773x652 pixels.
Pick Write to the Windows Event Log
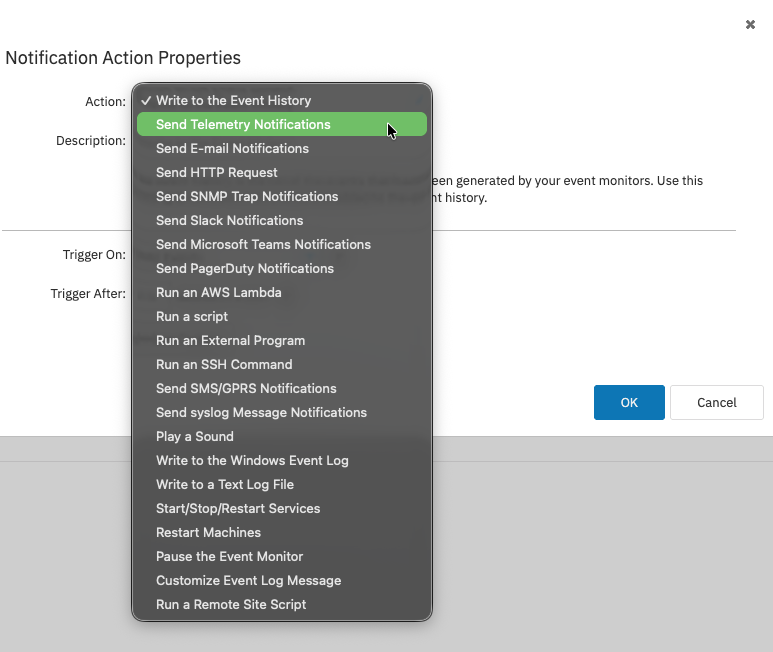coord(252,461)
